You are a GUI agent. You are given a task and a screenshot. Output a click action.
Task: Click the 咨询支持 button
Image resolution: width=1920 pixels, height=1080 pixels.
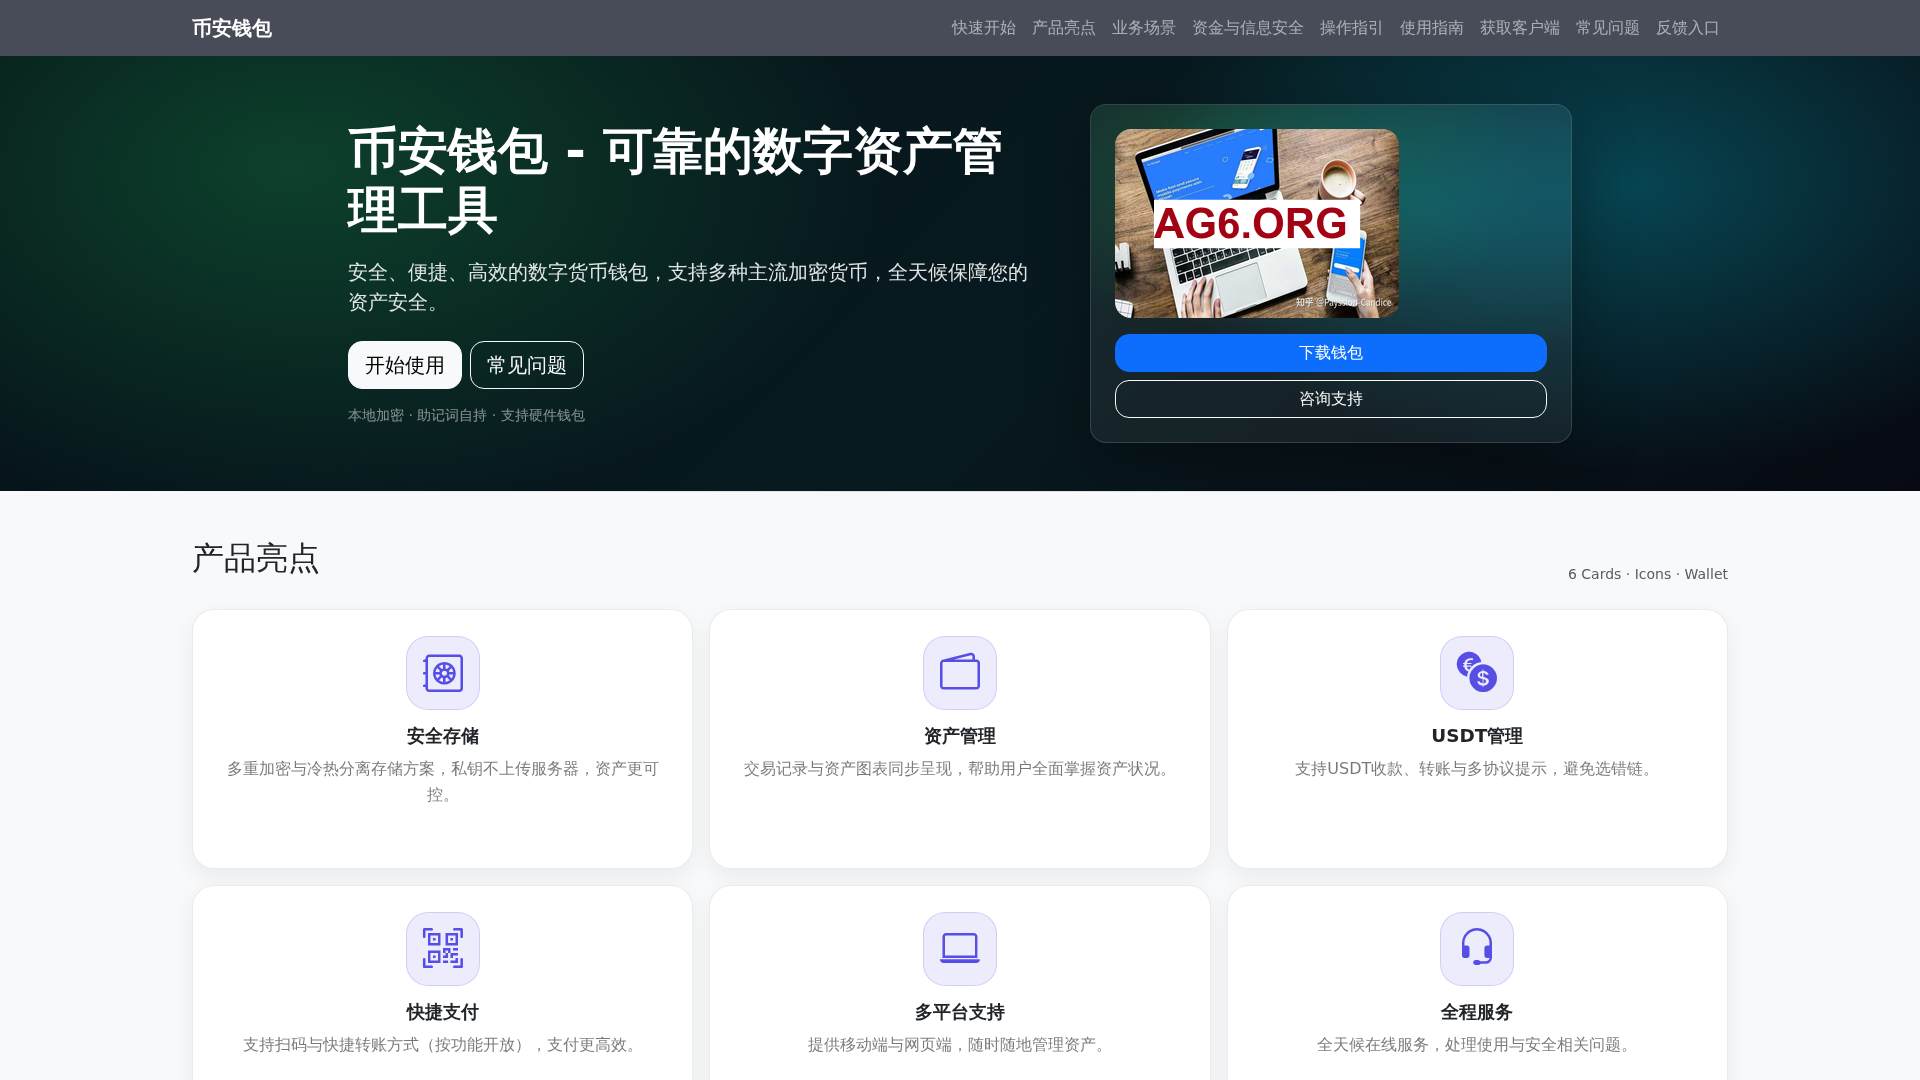click(1331, 399)
